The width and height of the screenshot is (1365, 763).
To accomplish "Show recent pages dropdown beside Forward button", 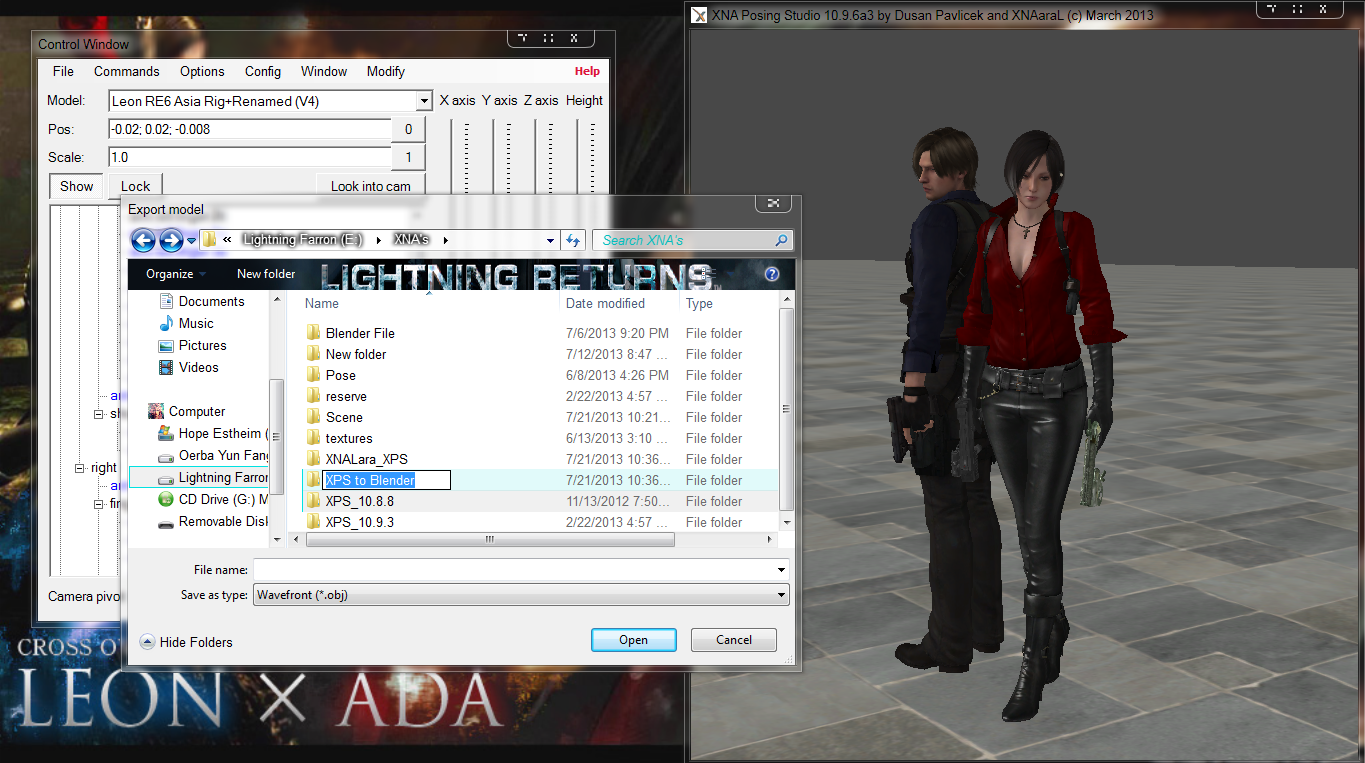I will pyautogui.click(x=191, y=241).
